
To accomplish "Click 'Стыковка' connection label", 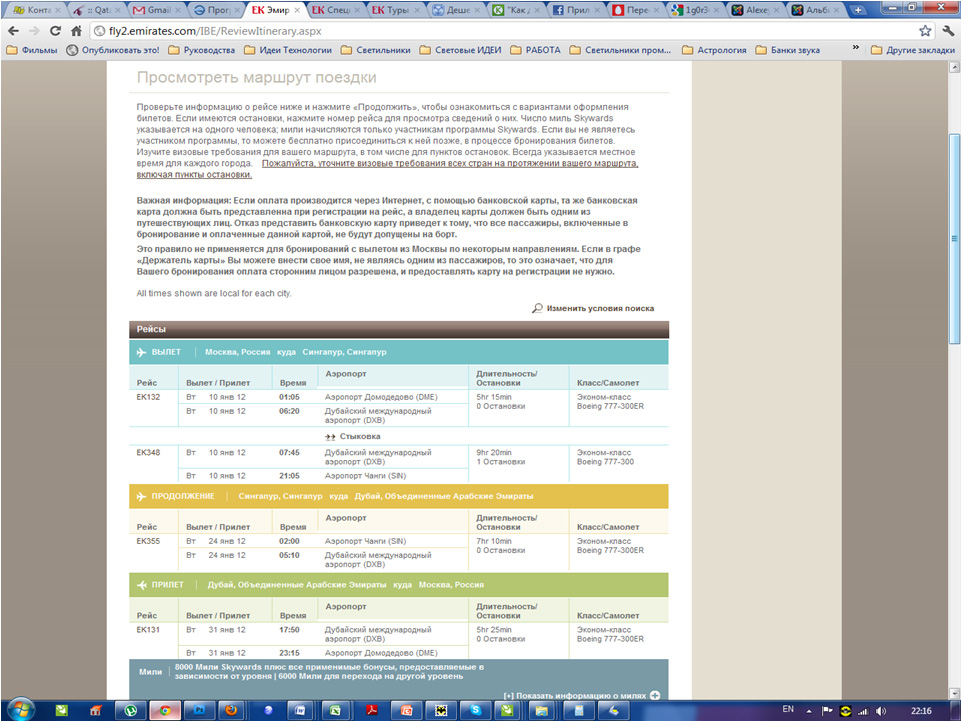I will (x=360, y=437).
